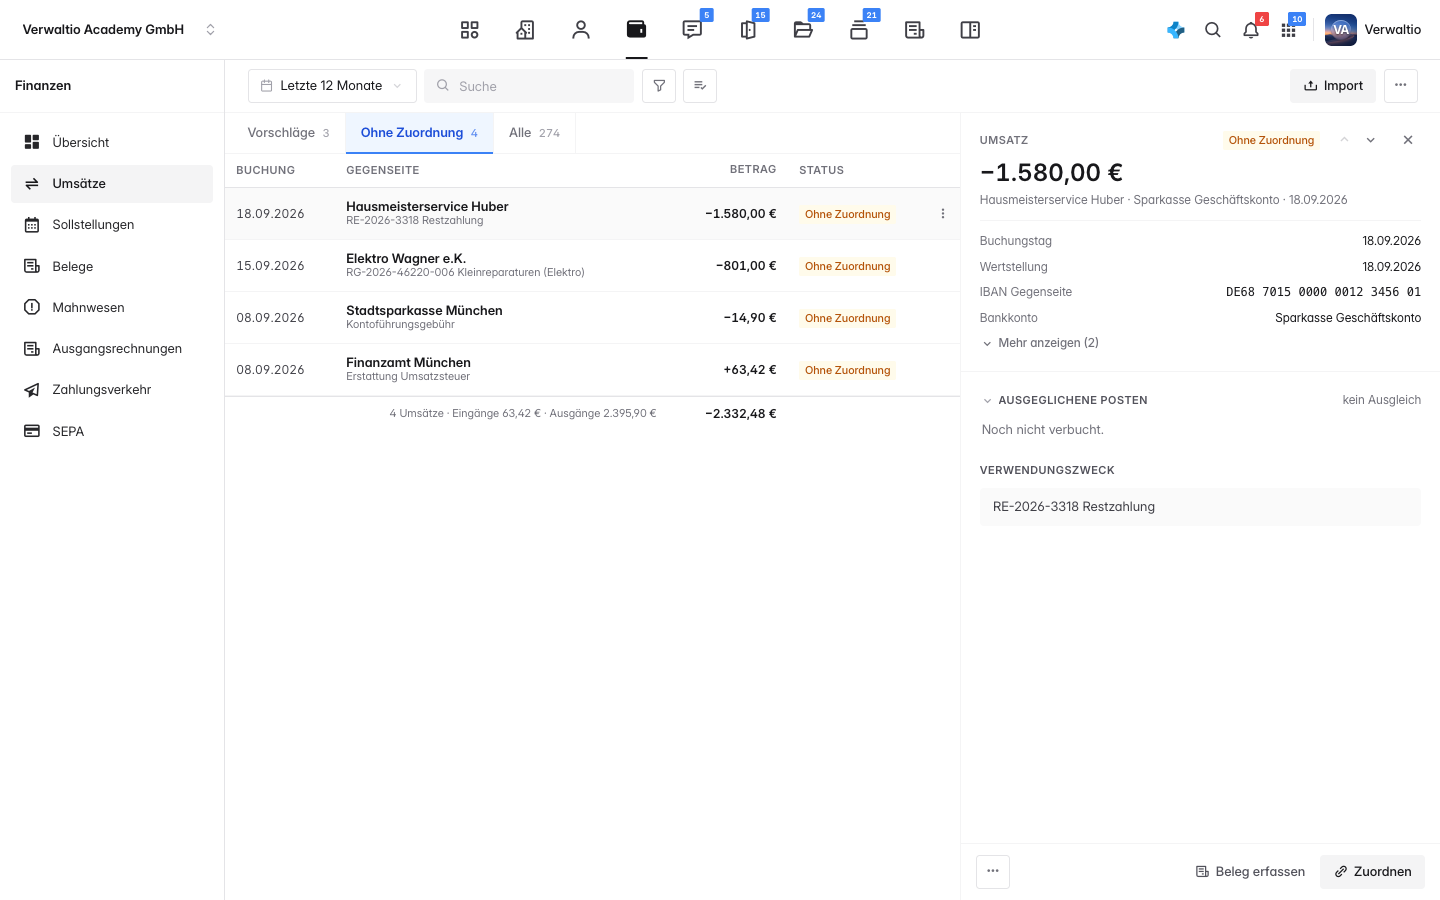Go to Belege in the sidebar
The height and width of the screenshot is (900, 1440).
click(x=112, y=266)
